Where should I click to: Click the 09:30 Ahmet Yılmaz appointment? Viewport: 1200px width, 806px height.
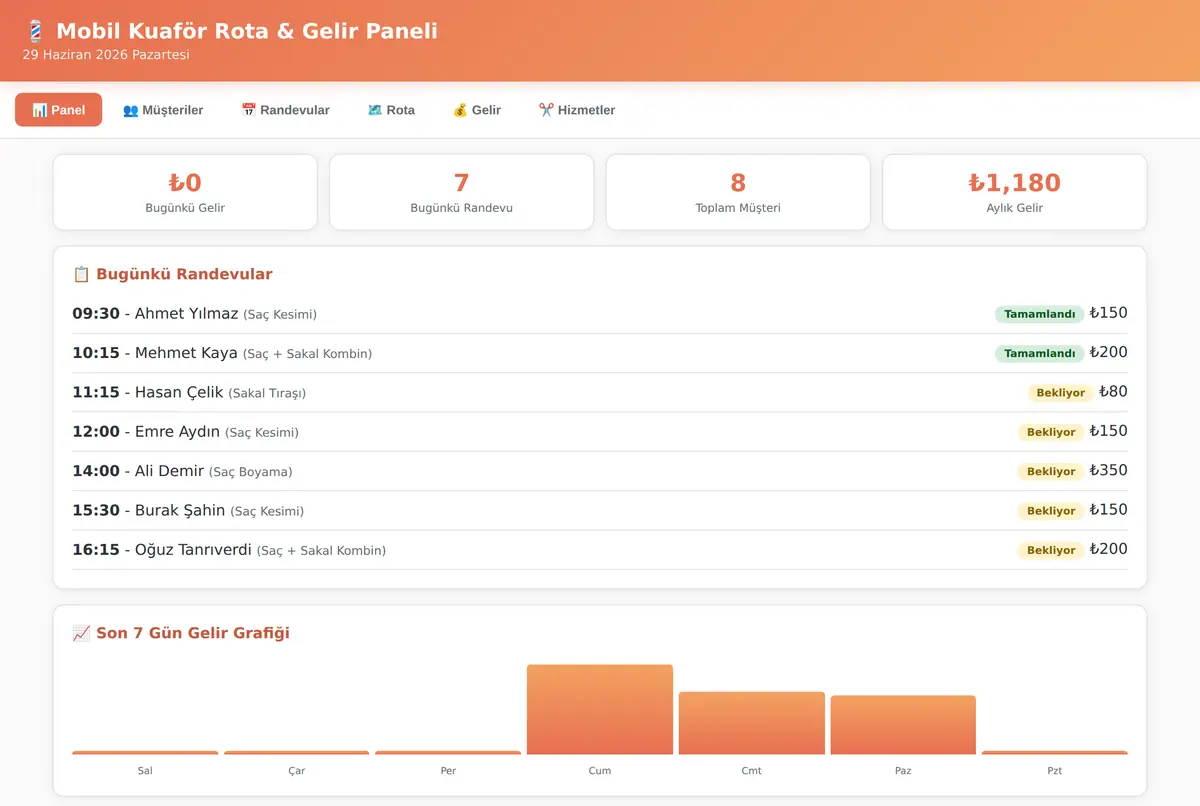[600, 314]
